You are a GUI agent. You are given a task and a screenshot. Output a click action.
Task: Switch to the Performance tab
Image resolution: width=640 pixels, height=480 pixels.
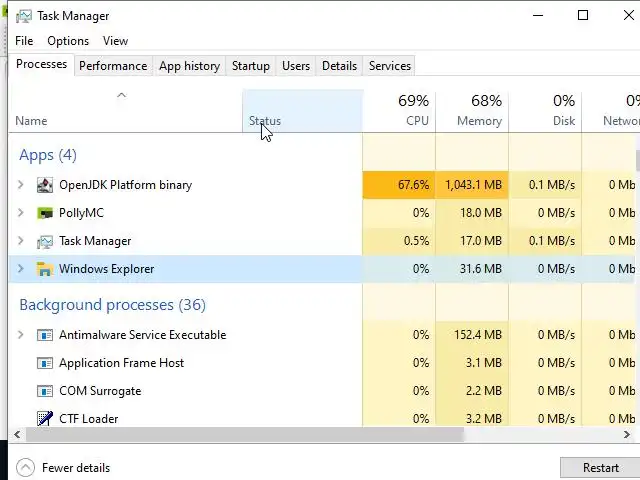113,66
